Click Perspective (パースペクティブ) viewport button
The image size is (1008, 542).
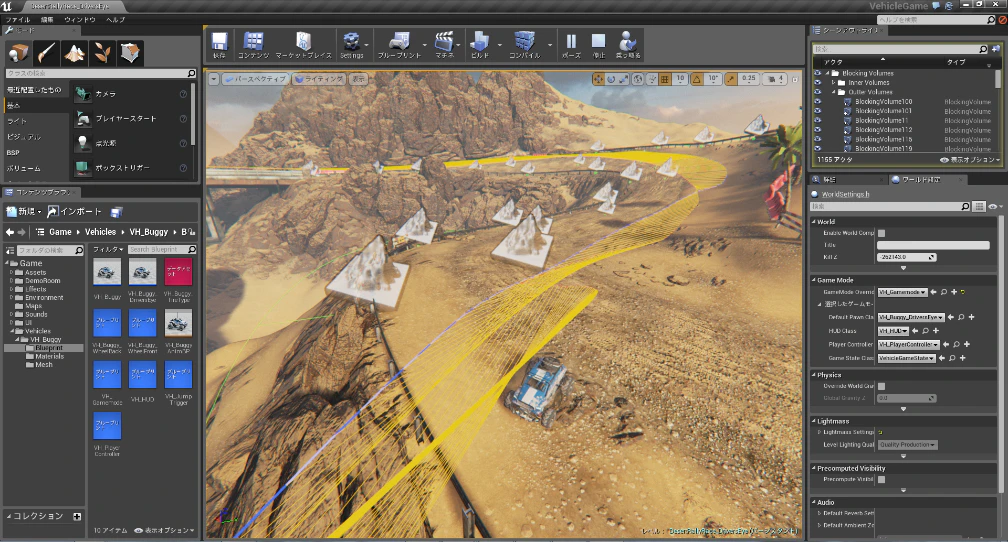click(255, 79)
